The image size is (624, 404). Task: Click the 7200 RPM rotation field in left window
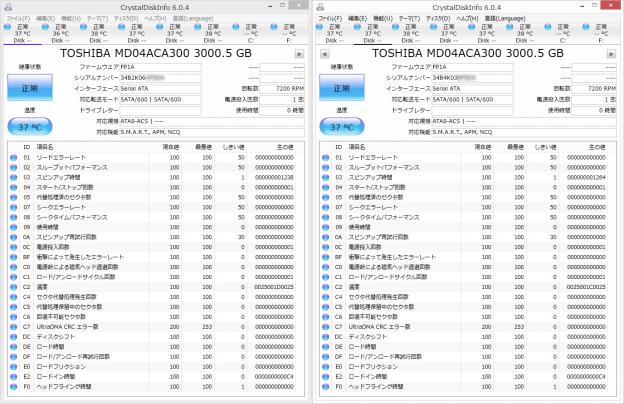coord(282,88)
